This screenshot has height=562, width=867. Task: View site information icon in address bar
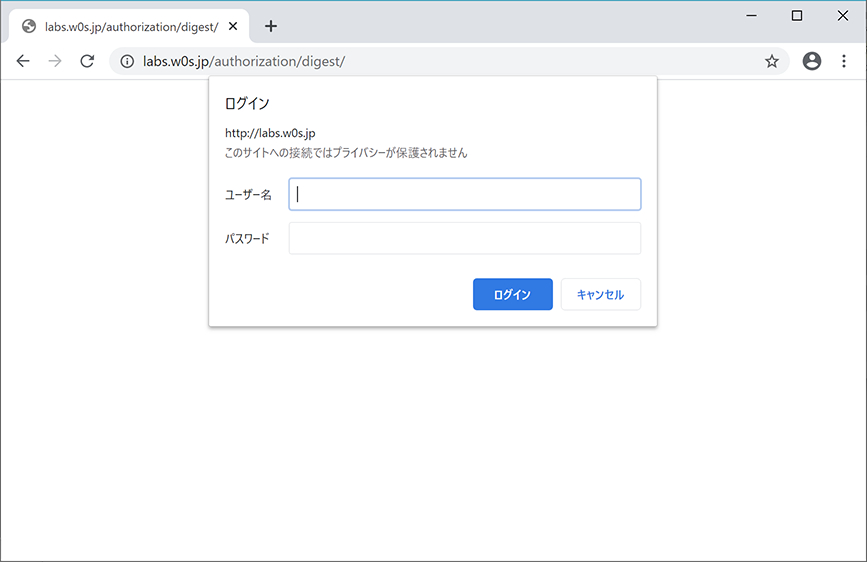(x=127, y=61)
